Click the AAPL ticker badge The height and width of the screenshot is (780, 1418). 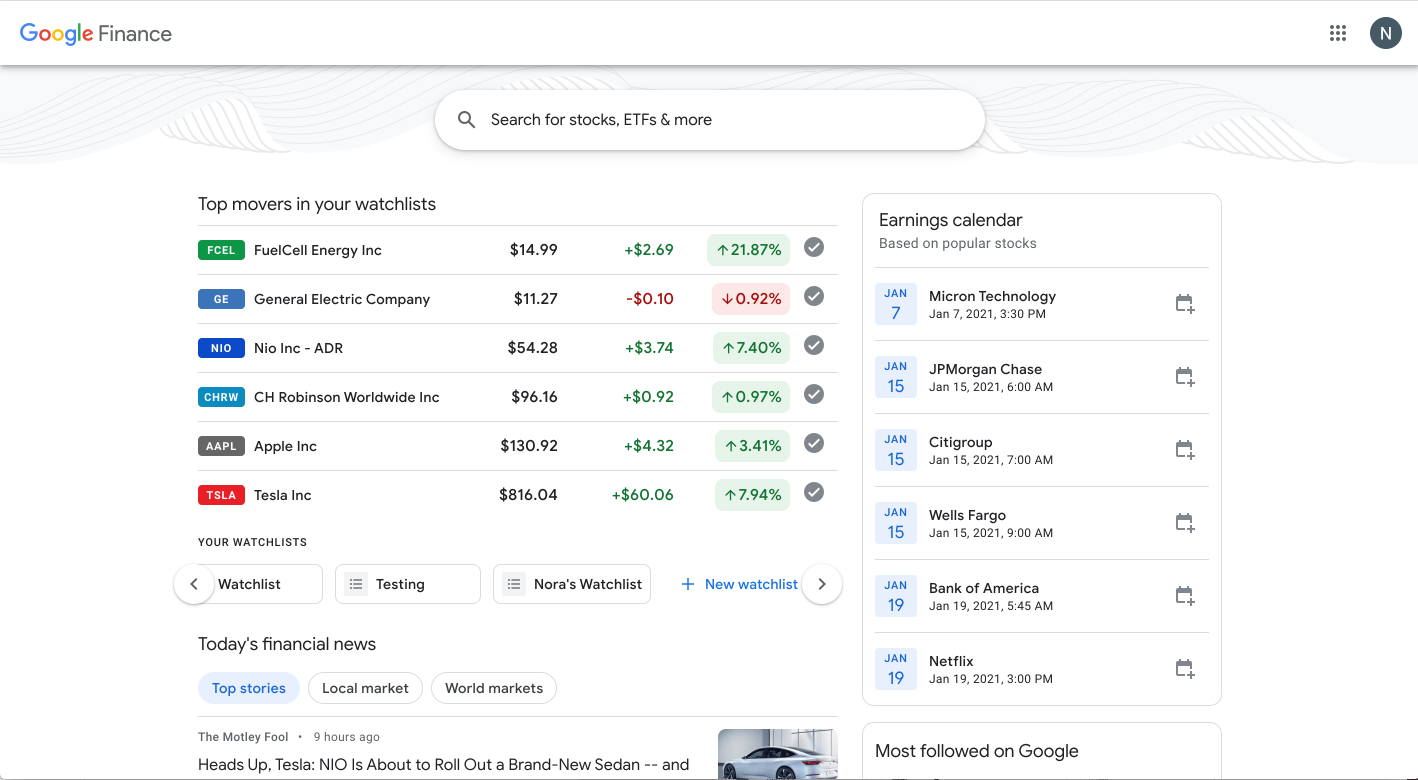221,446
